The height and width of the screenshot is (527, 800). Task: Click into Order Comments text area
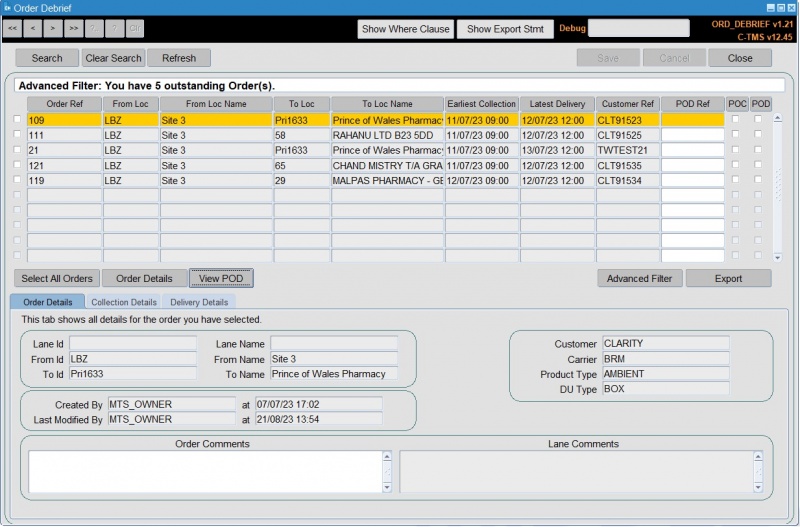click(206, 472)
